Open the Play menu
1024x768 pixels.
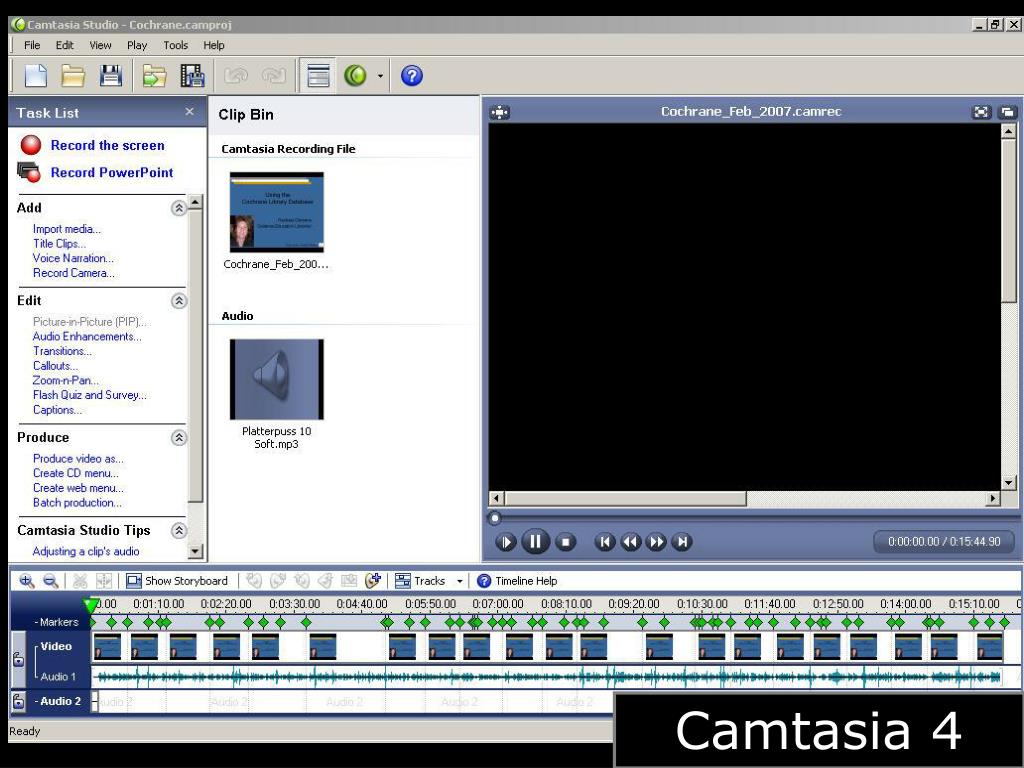[136, 45]
